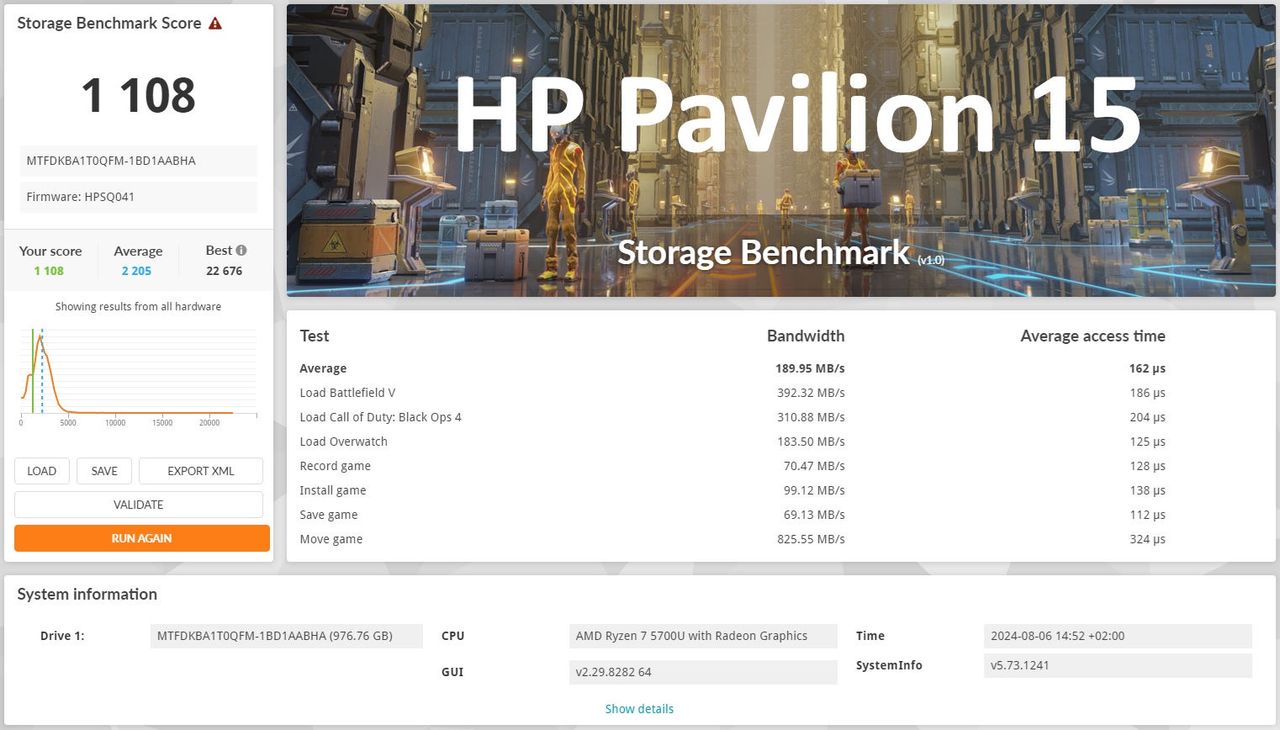Select the drive model field MTFDKBA1T0QFM-1BD1AABHA under score
This screenshot has width=1280, height=730.
point(138,161)
